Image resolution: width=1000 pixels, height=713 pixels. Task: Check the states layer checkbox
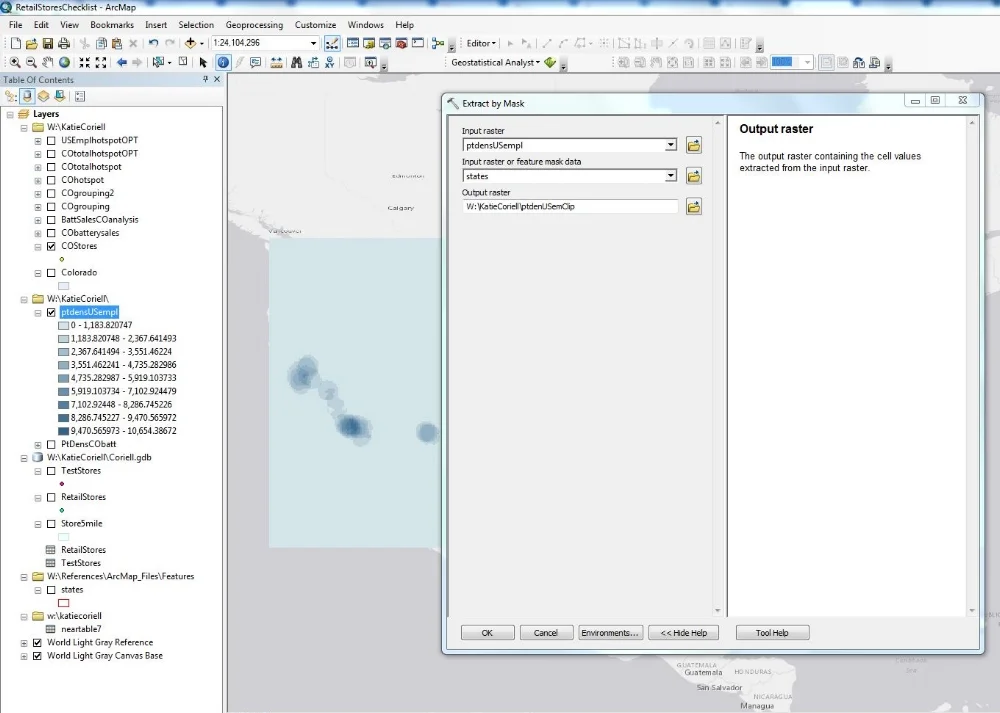pos(51,591)
